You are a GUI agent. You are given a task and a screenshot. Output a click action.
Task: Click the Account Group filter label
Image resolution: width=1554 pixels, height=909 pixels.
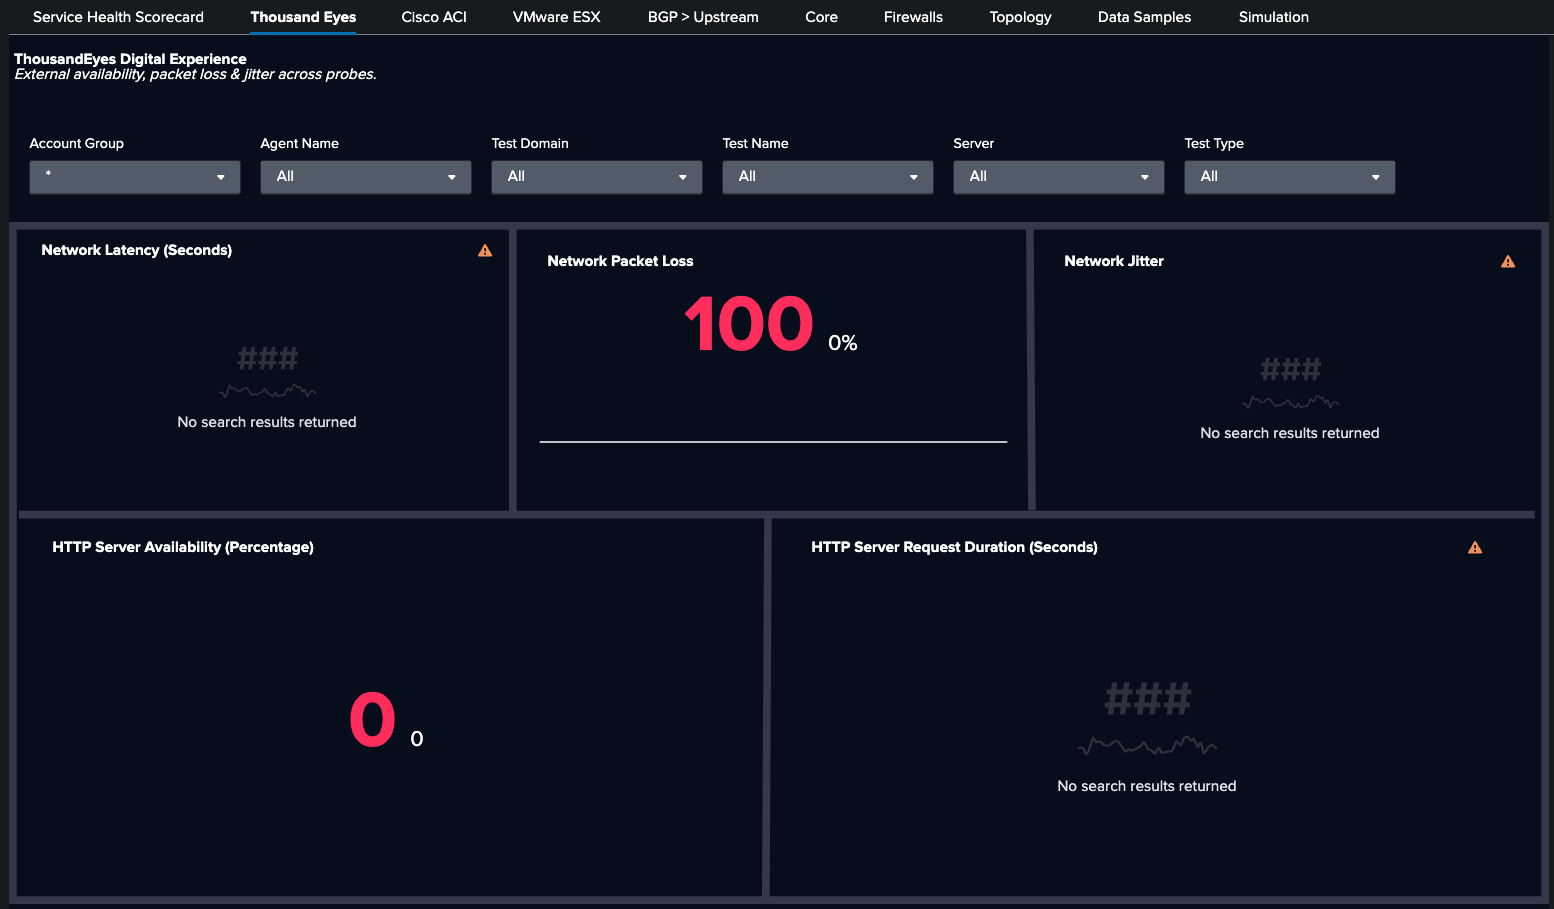[77, 143]
